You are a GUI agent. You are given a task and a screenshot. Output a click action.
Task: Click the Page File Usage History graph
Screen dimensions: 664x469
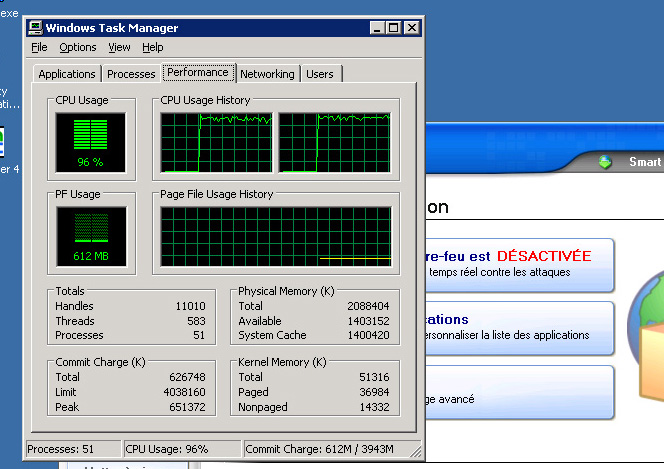coord(276,236)
